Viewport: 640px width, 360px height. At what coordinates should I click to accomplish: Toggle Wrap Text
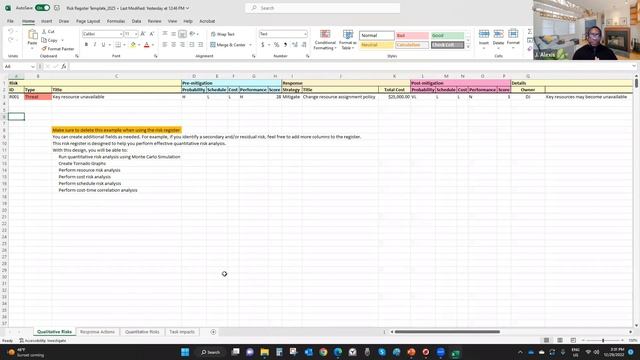[222, 34]
